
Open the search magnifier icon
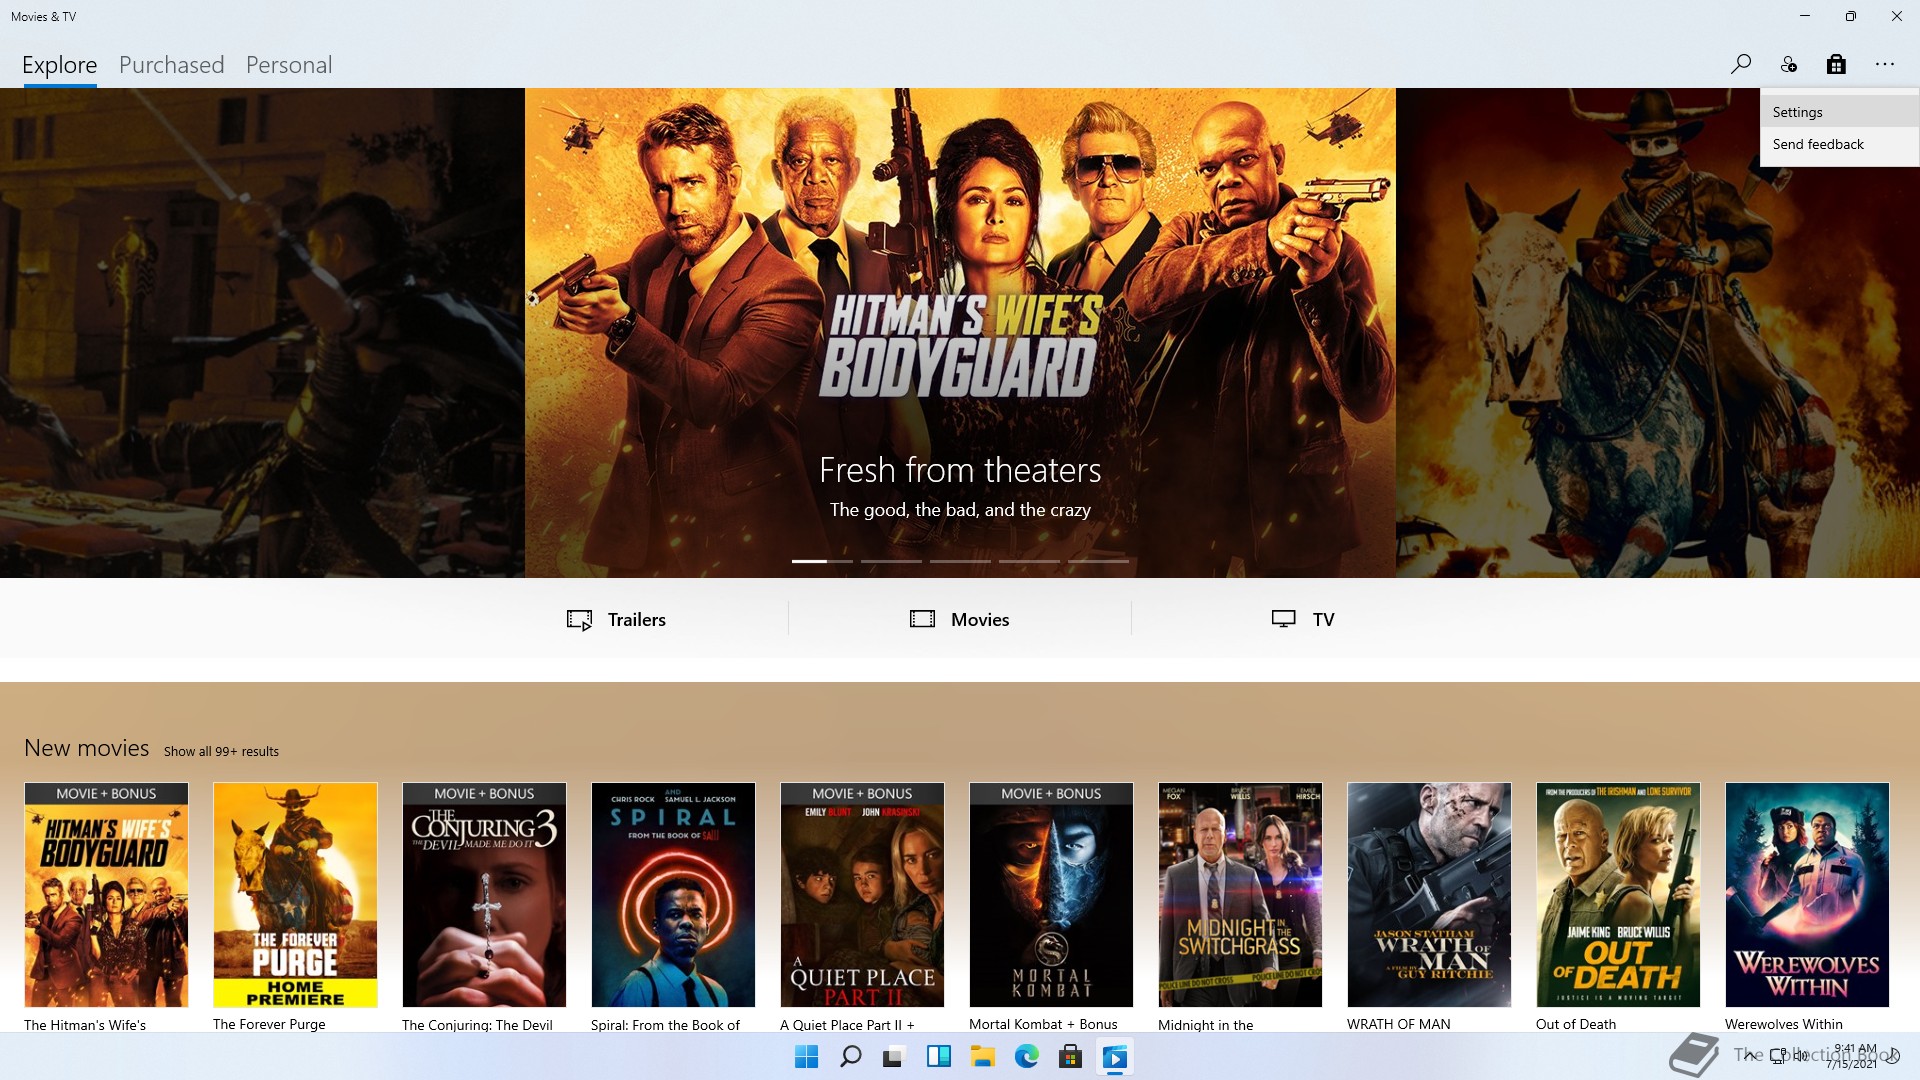[1740, 64]
